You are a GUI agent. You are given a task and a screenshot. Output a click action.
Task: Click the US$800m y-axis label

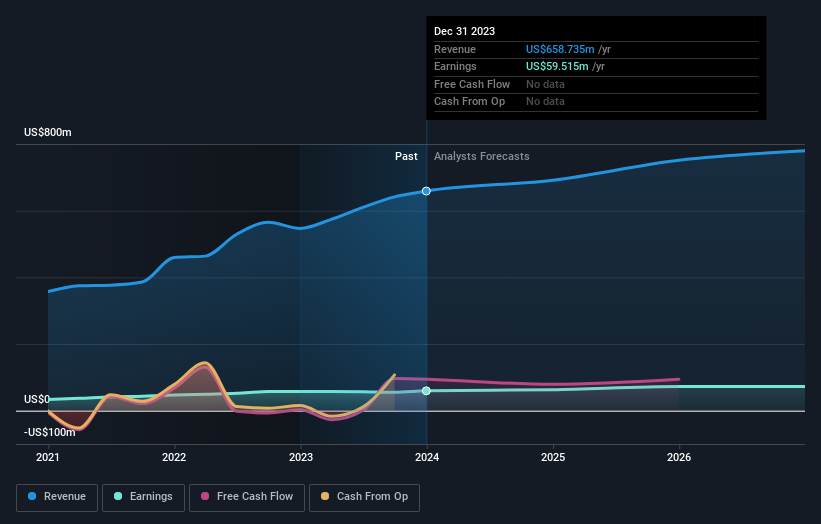[48, 132]
